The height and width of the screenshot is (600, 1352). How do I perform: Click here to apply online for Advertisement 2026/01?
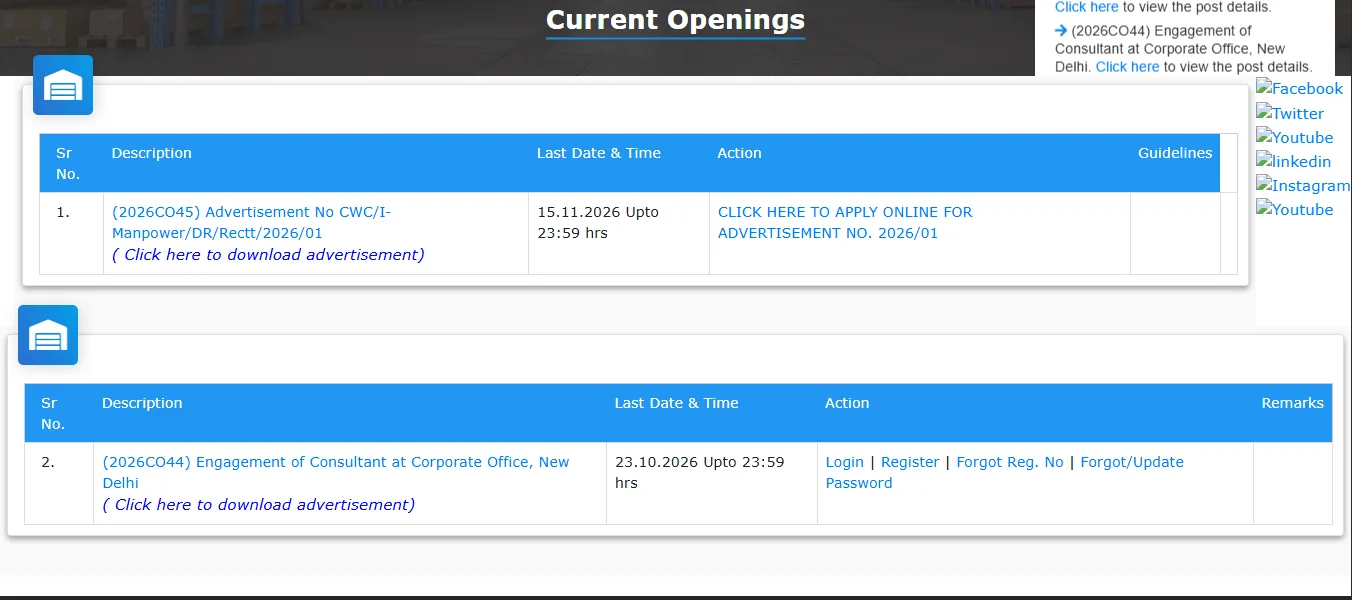tap(845, 222)
